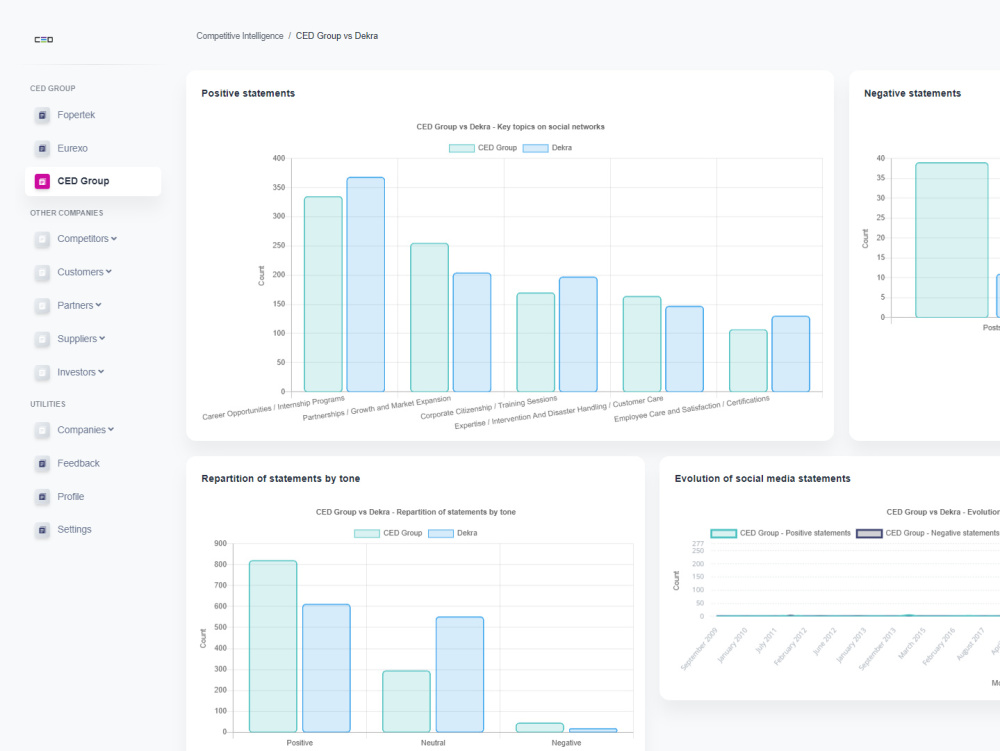Image resolution: width=1000 pixels, height=751 pixels.
Task: Click the Investors sidebar icon
Action: [x=42, y=372]
